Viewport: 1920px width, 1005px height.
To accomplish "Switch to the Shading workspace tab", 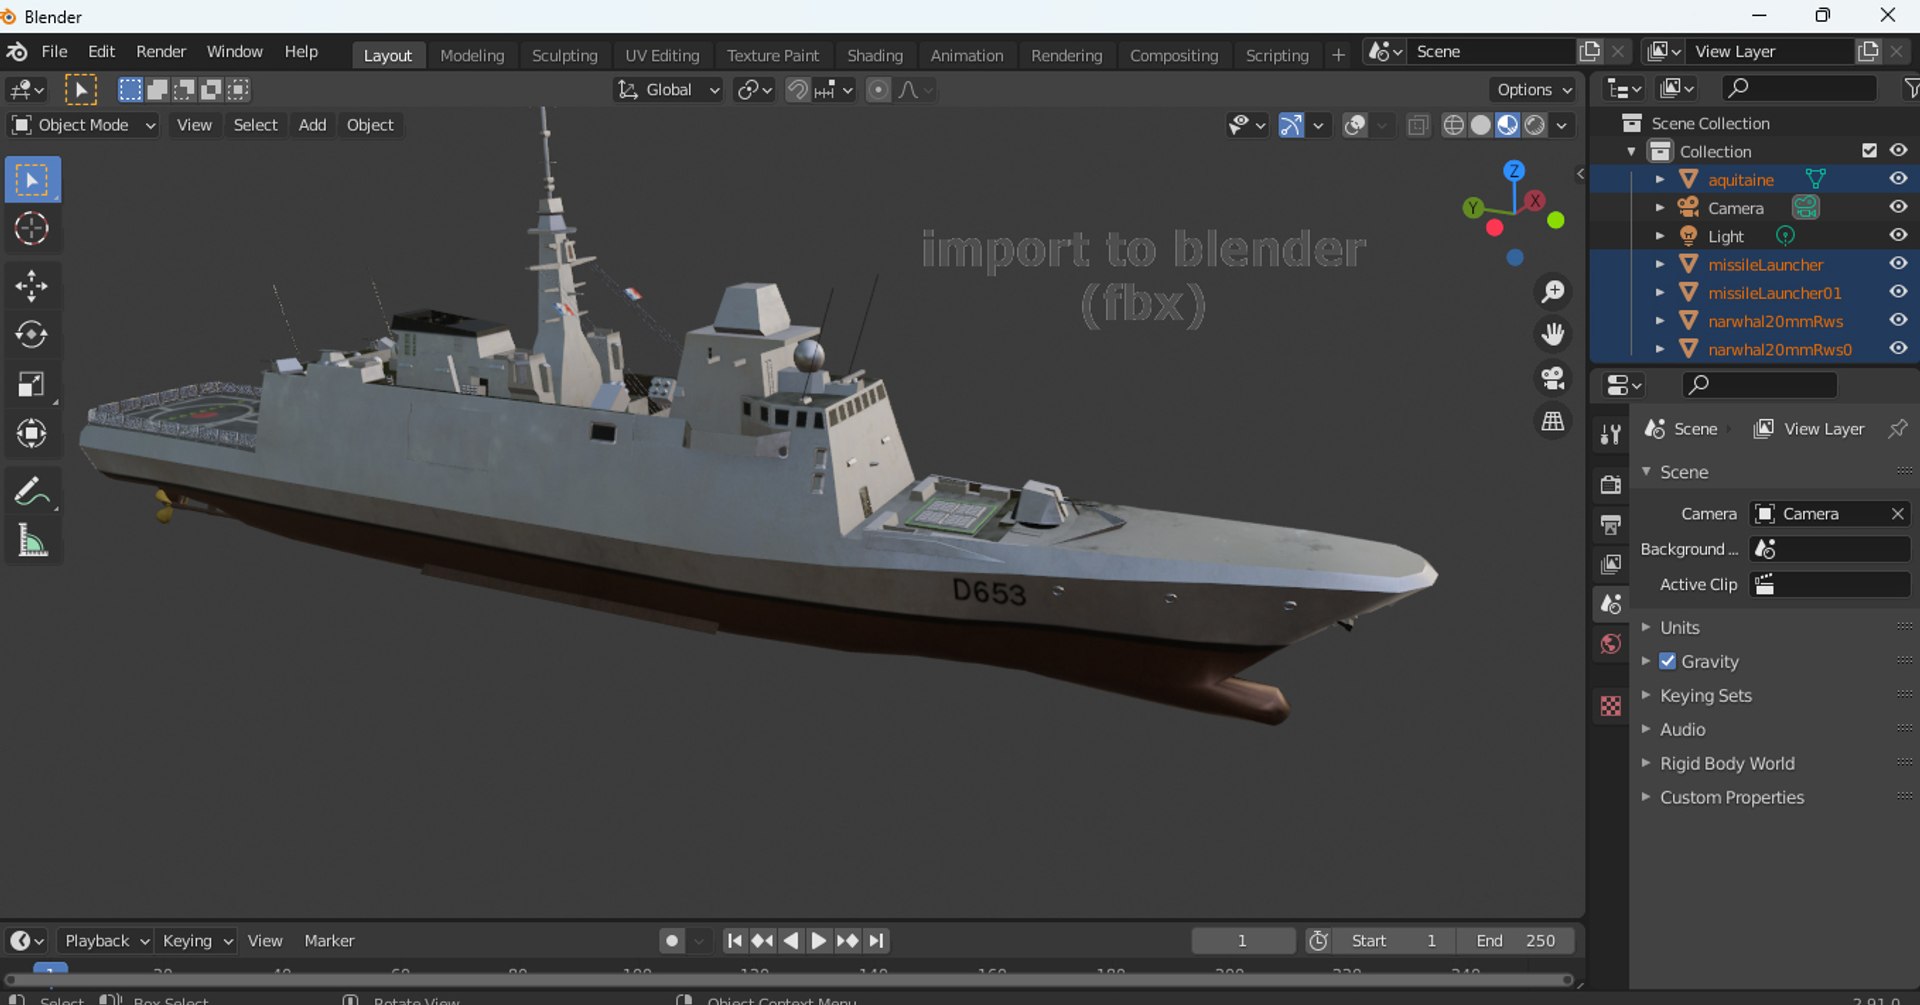I will 875,56.
